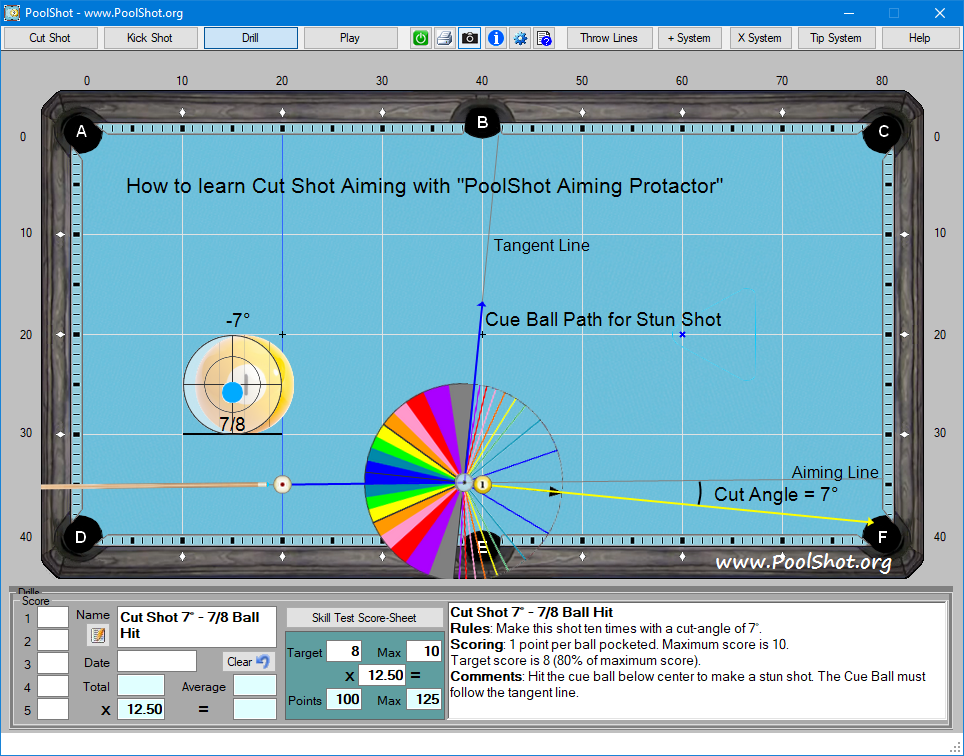Click the -7° angle label
The image size is (964, 756).
coord(238,320)
